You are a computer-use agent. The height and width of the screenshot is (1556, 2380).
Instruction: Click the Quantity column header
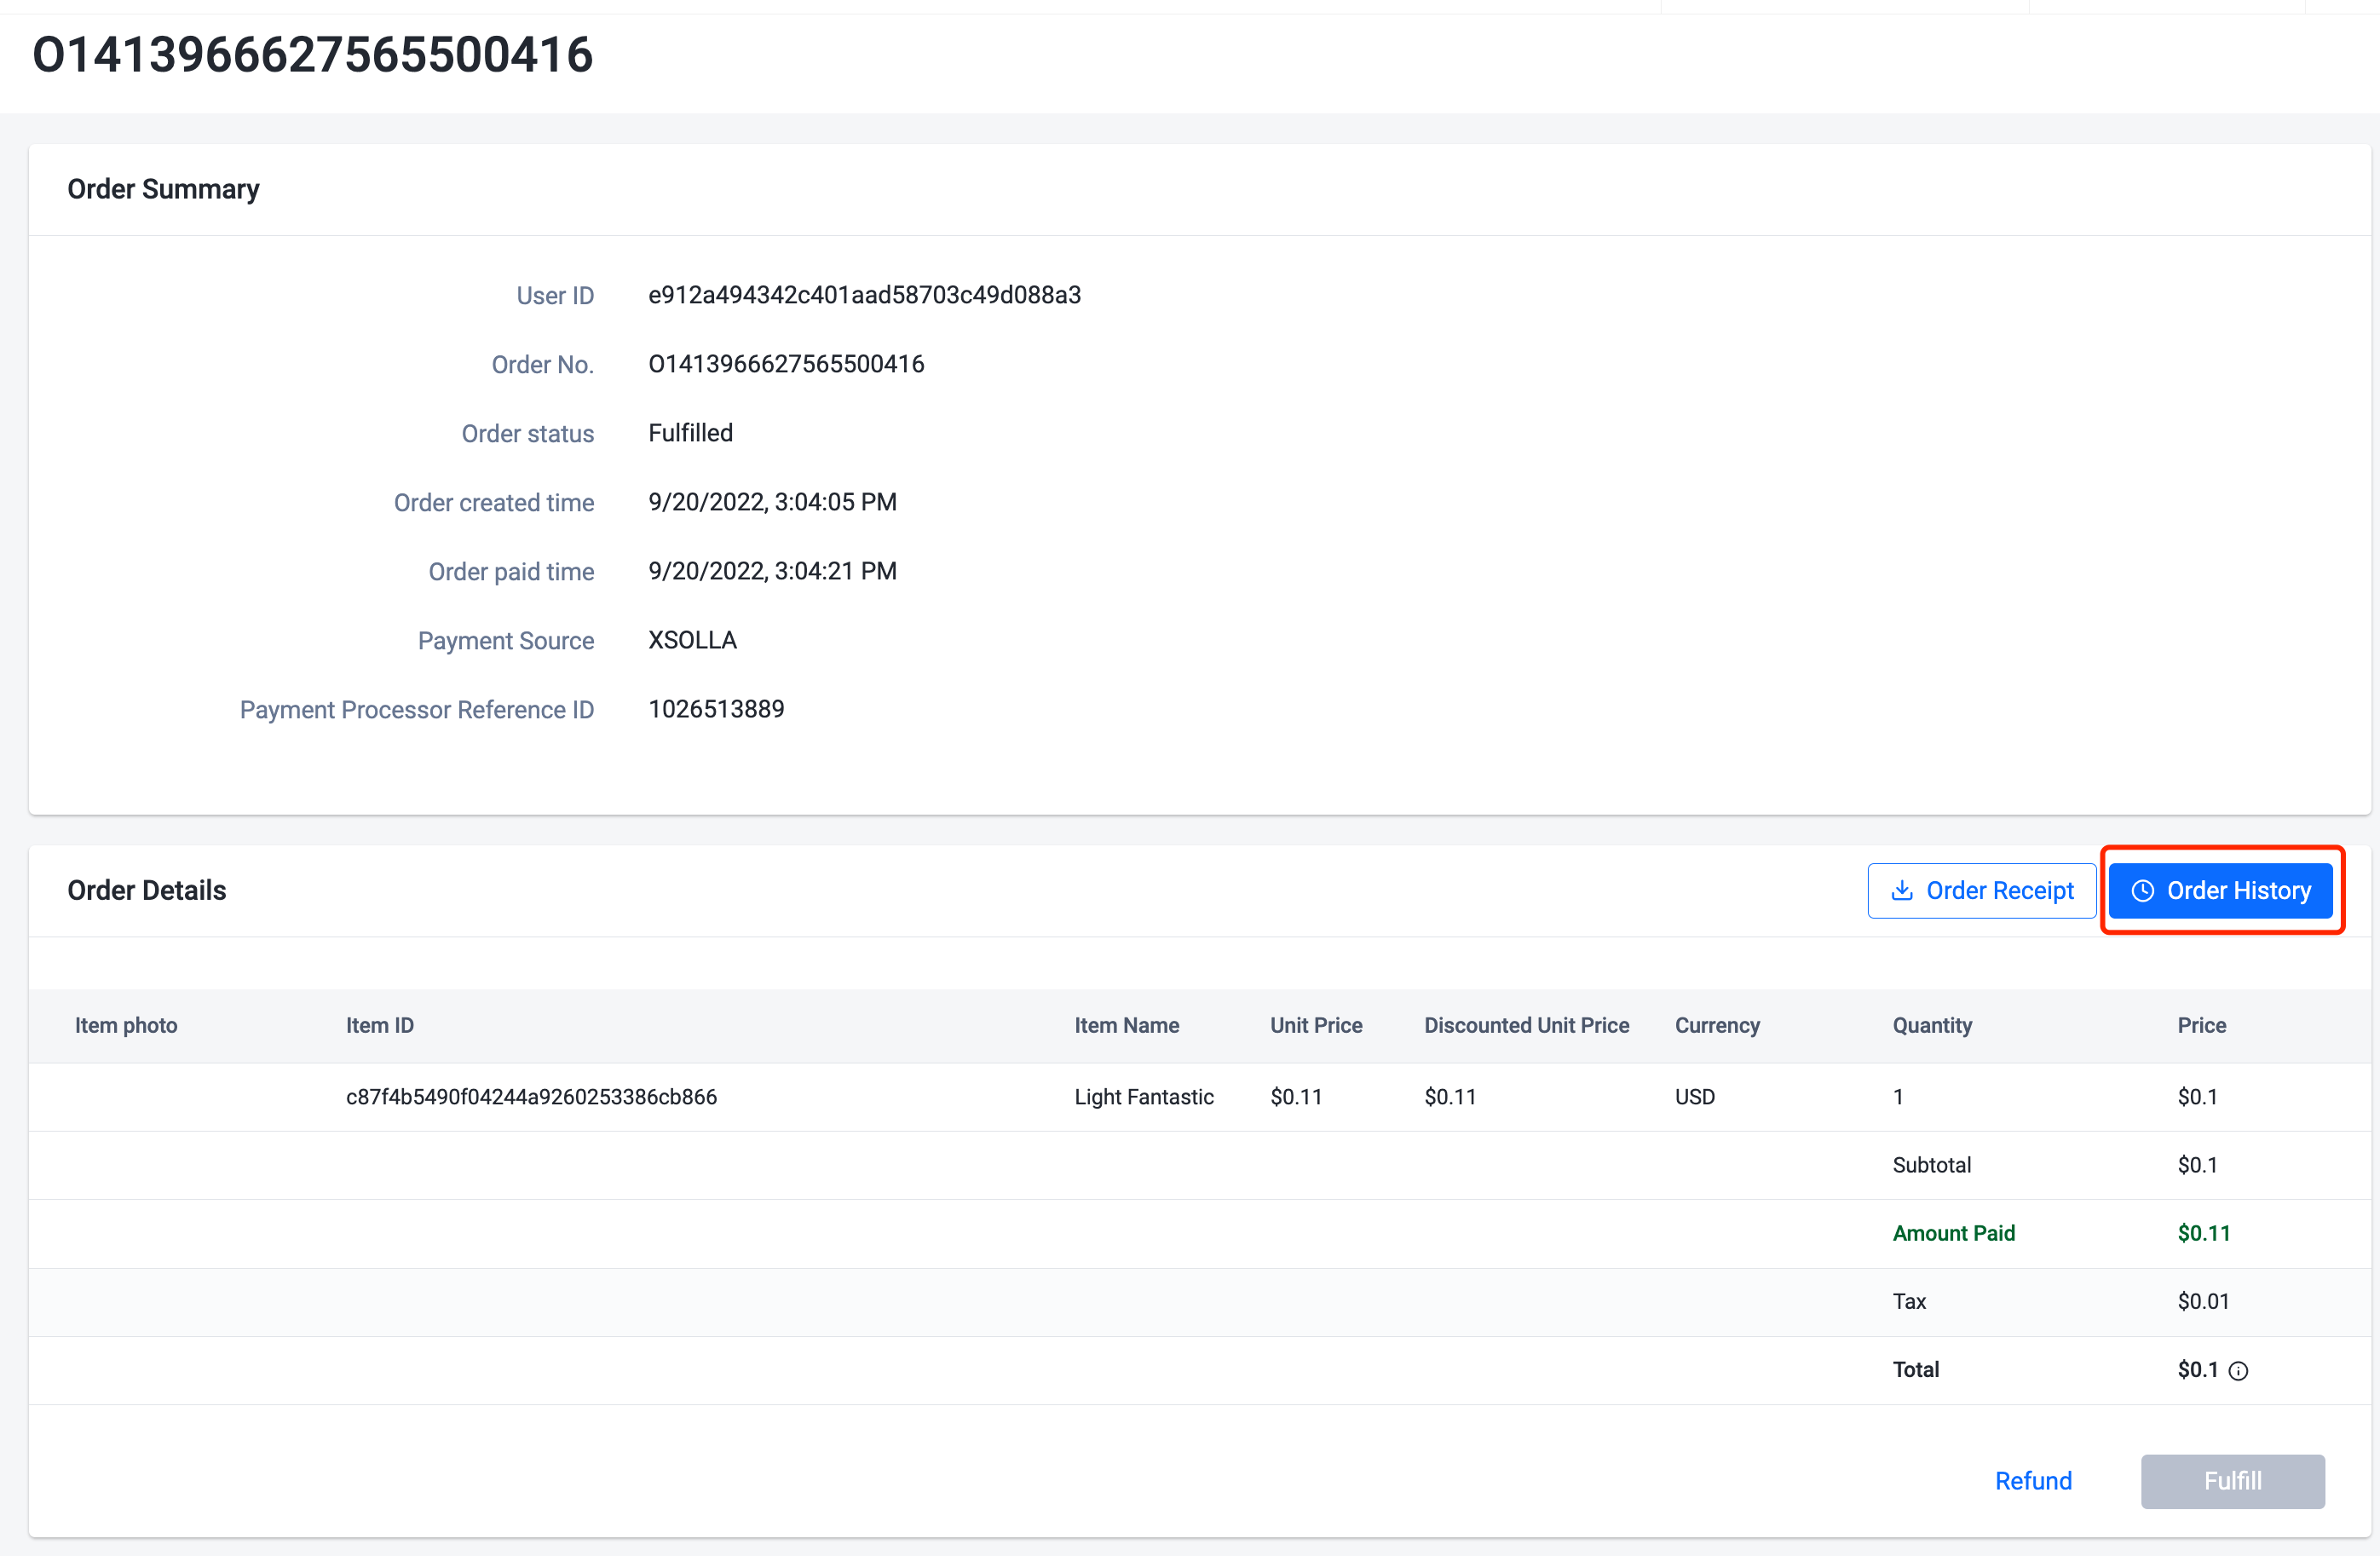(1932, 1025)
